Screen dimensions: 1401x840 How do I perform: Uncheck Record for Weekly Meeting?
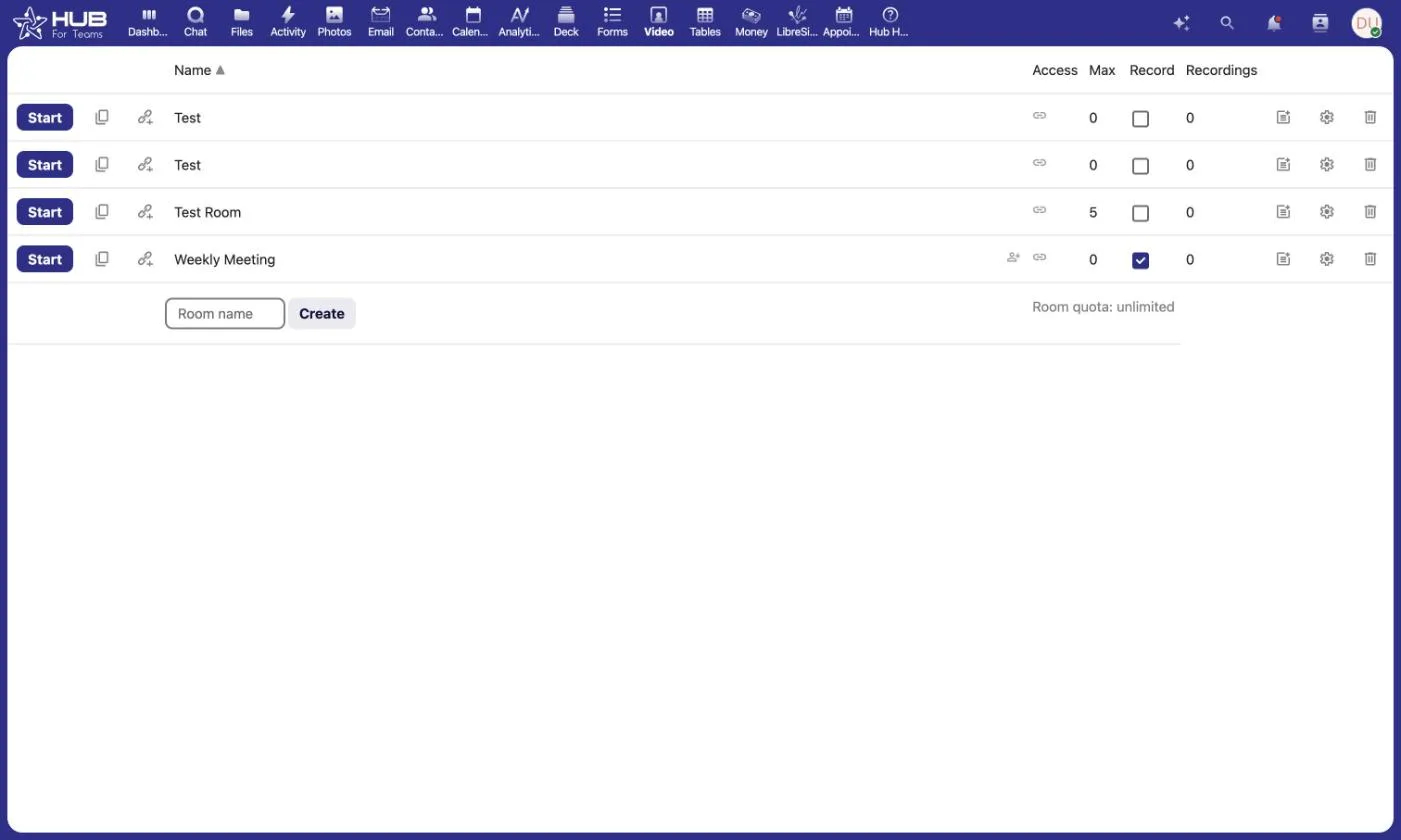pyautogui.click(x=1140, y=260)
